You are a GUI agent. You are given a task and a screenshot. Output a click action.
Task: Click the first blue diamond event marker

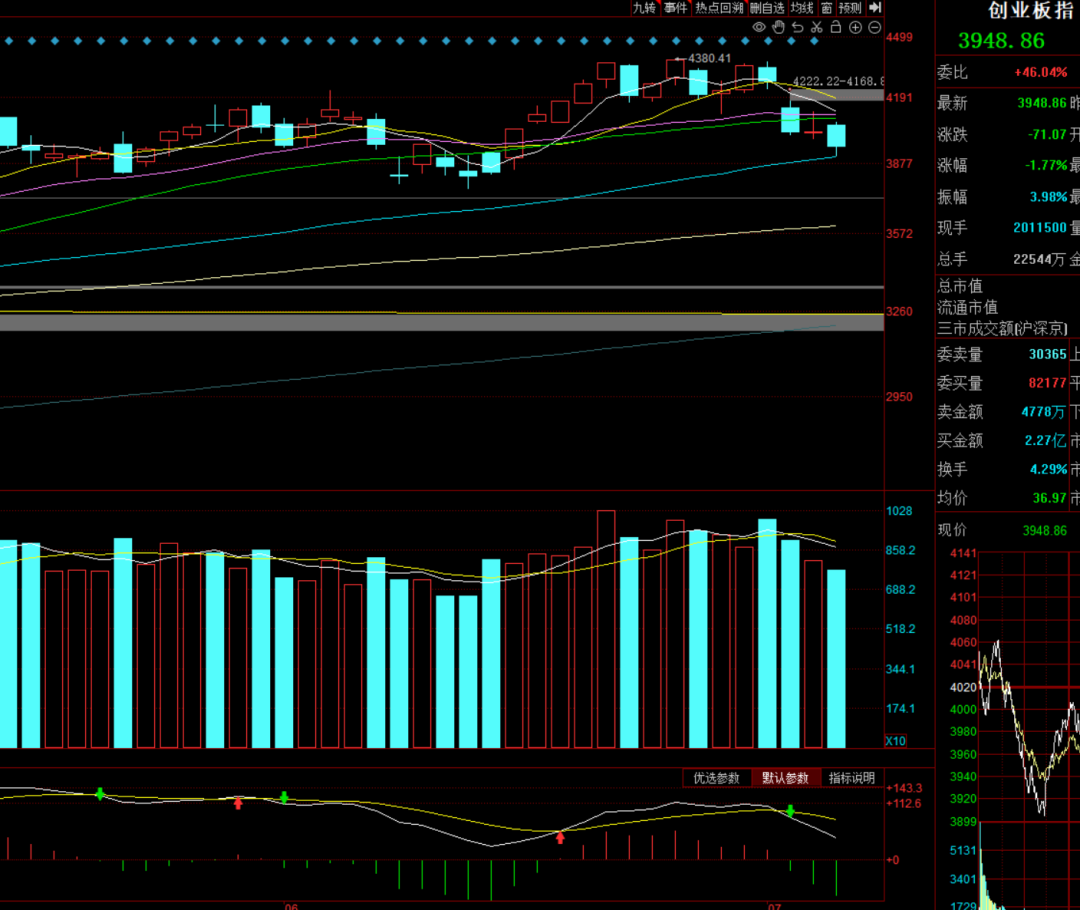(x=9, y=41)
